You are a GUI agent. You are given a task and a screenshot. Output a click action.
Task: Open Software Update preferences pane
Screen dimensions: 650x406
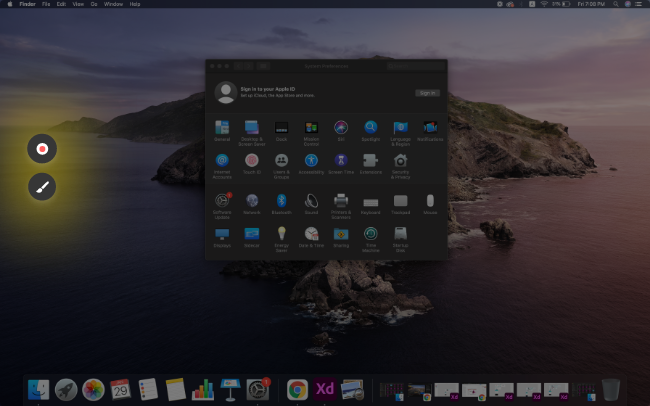pos(222,206)
